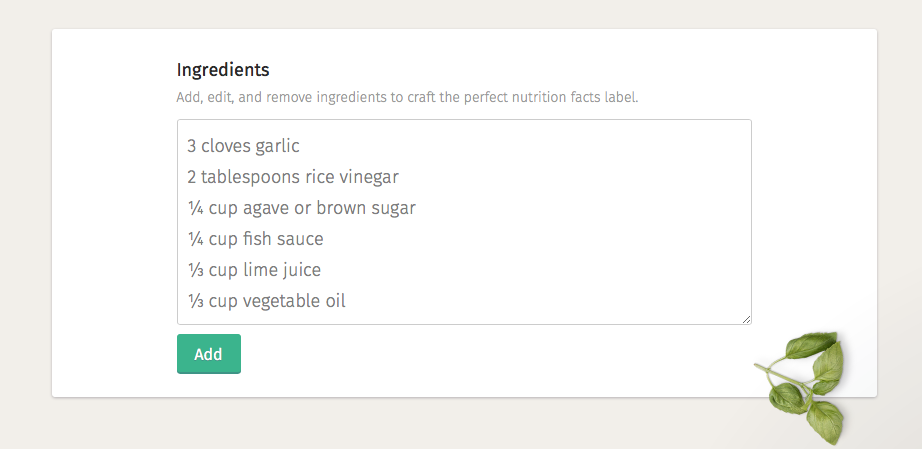Screen dimensions: 922x449
Task: Click the '⅓ cup lime juice' line
Action: point(254,270)
